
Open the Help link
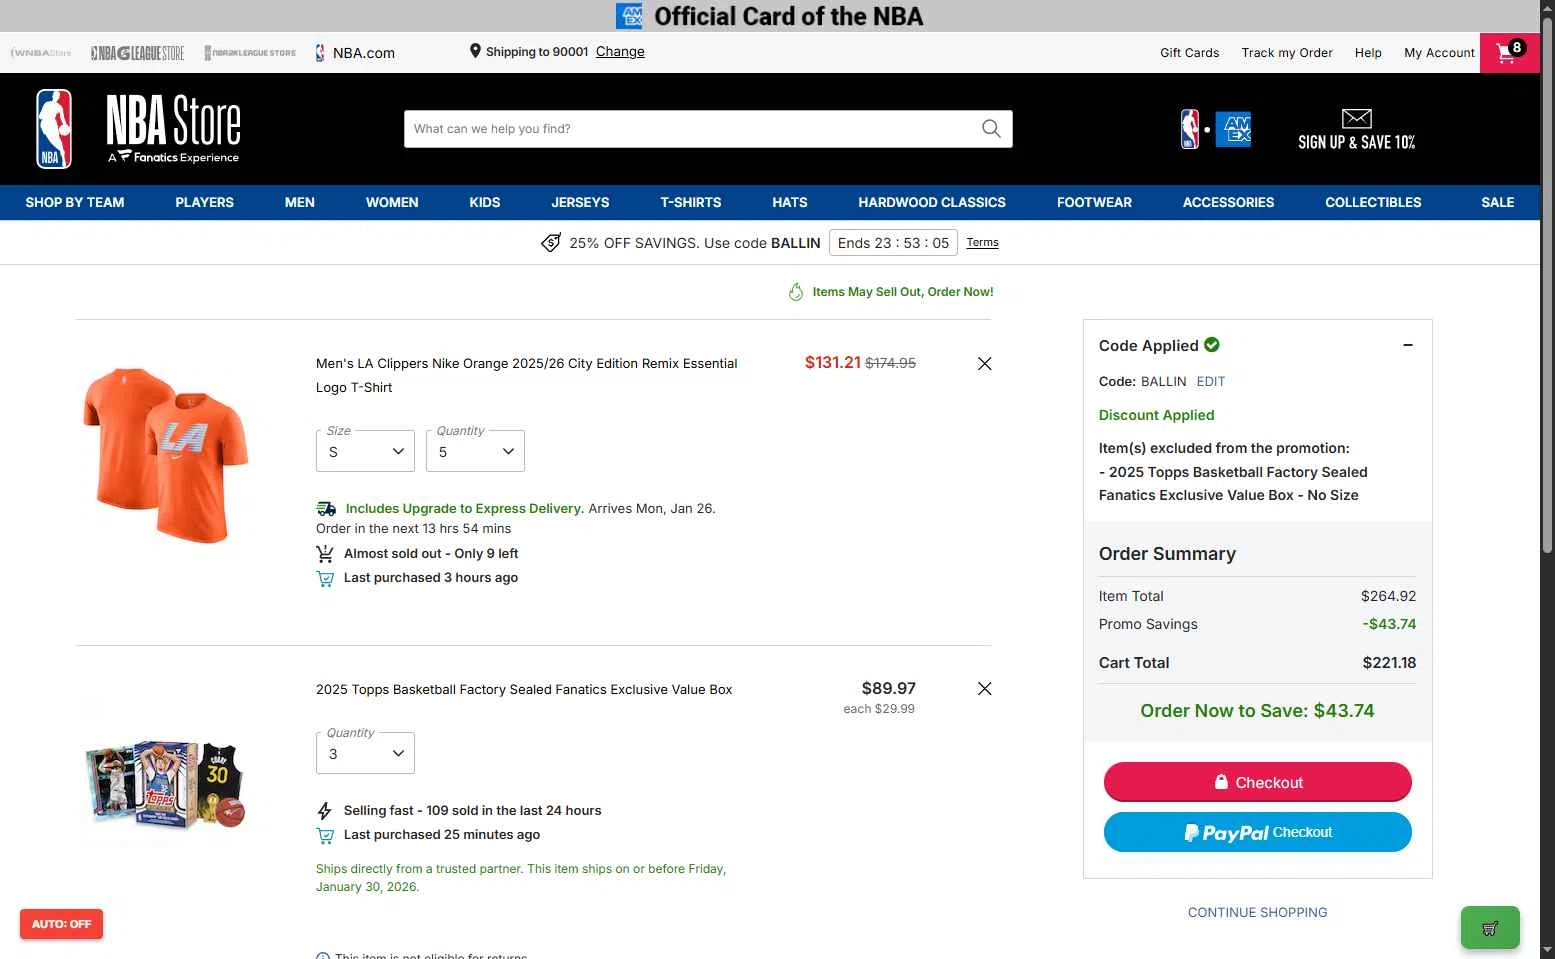[1368, 53]
